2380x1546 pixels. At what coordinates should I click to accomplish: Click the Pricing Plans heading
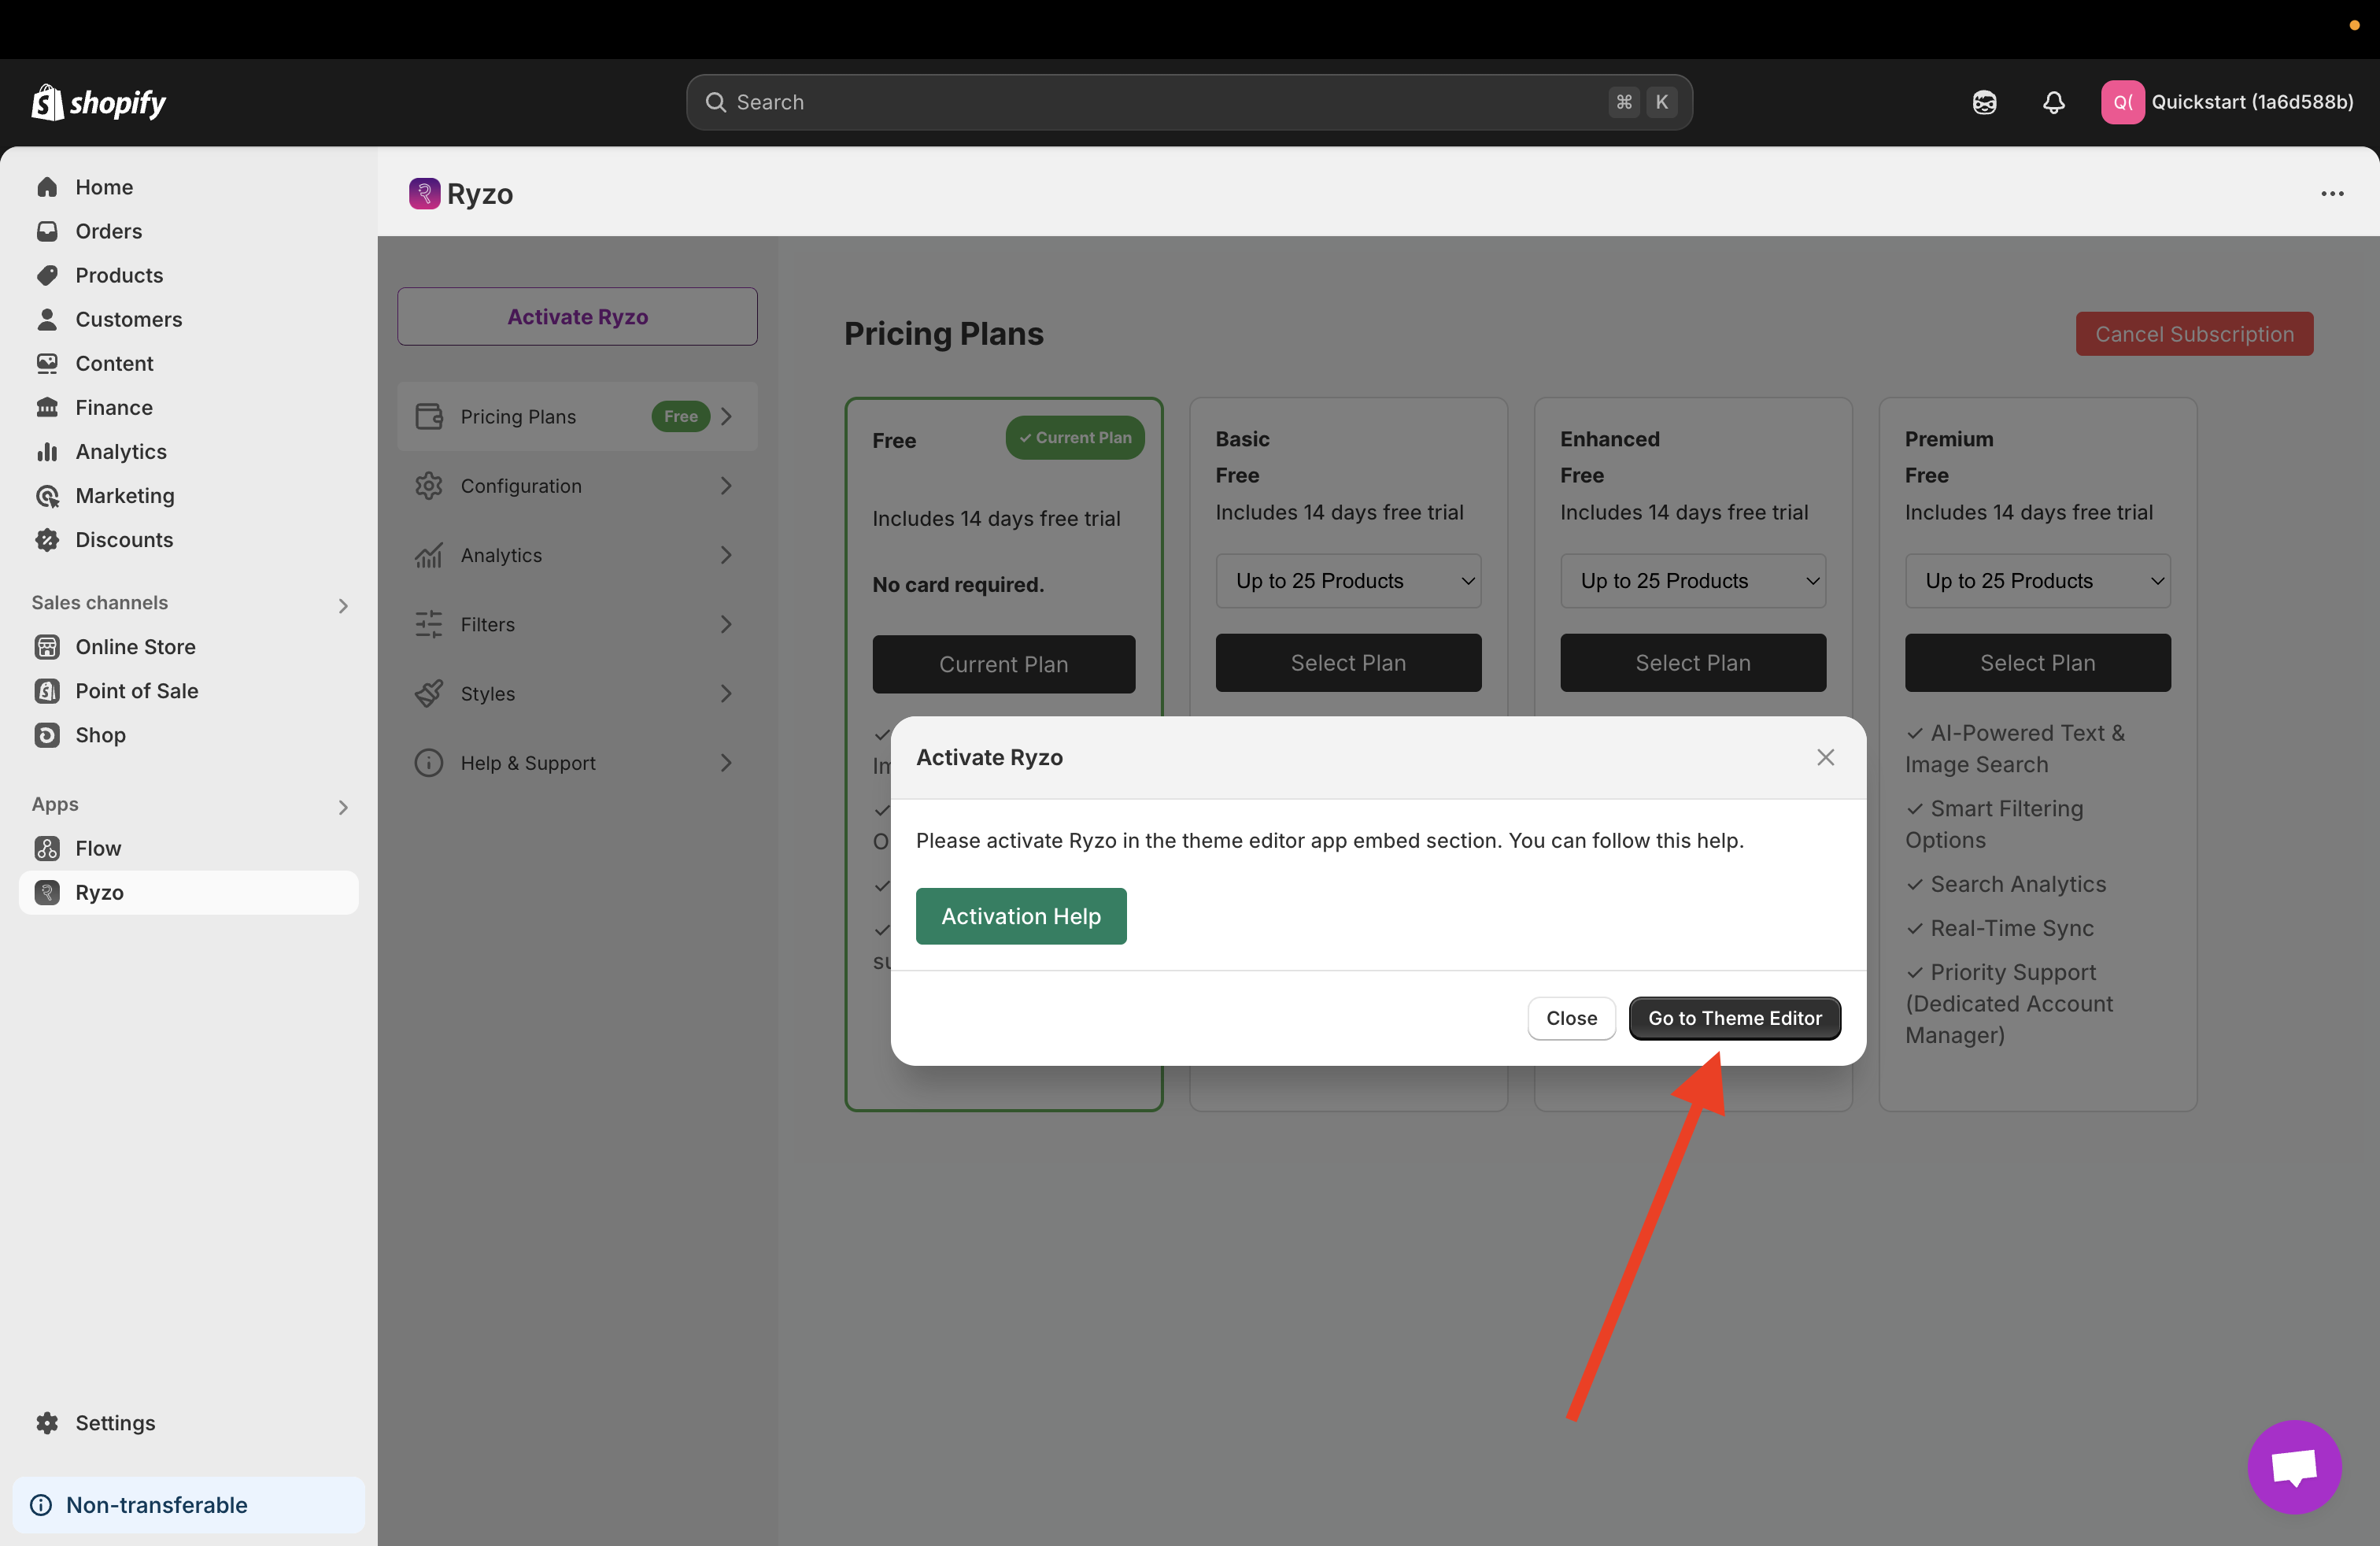pos(943,333)
